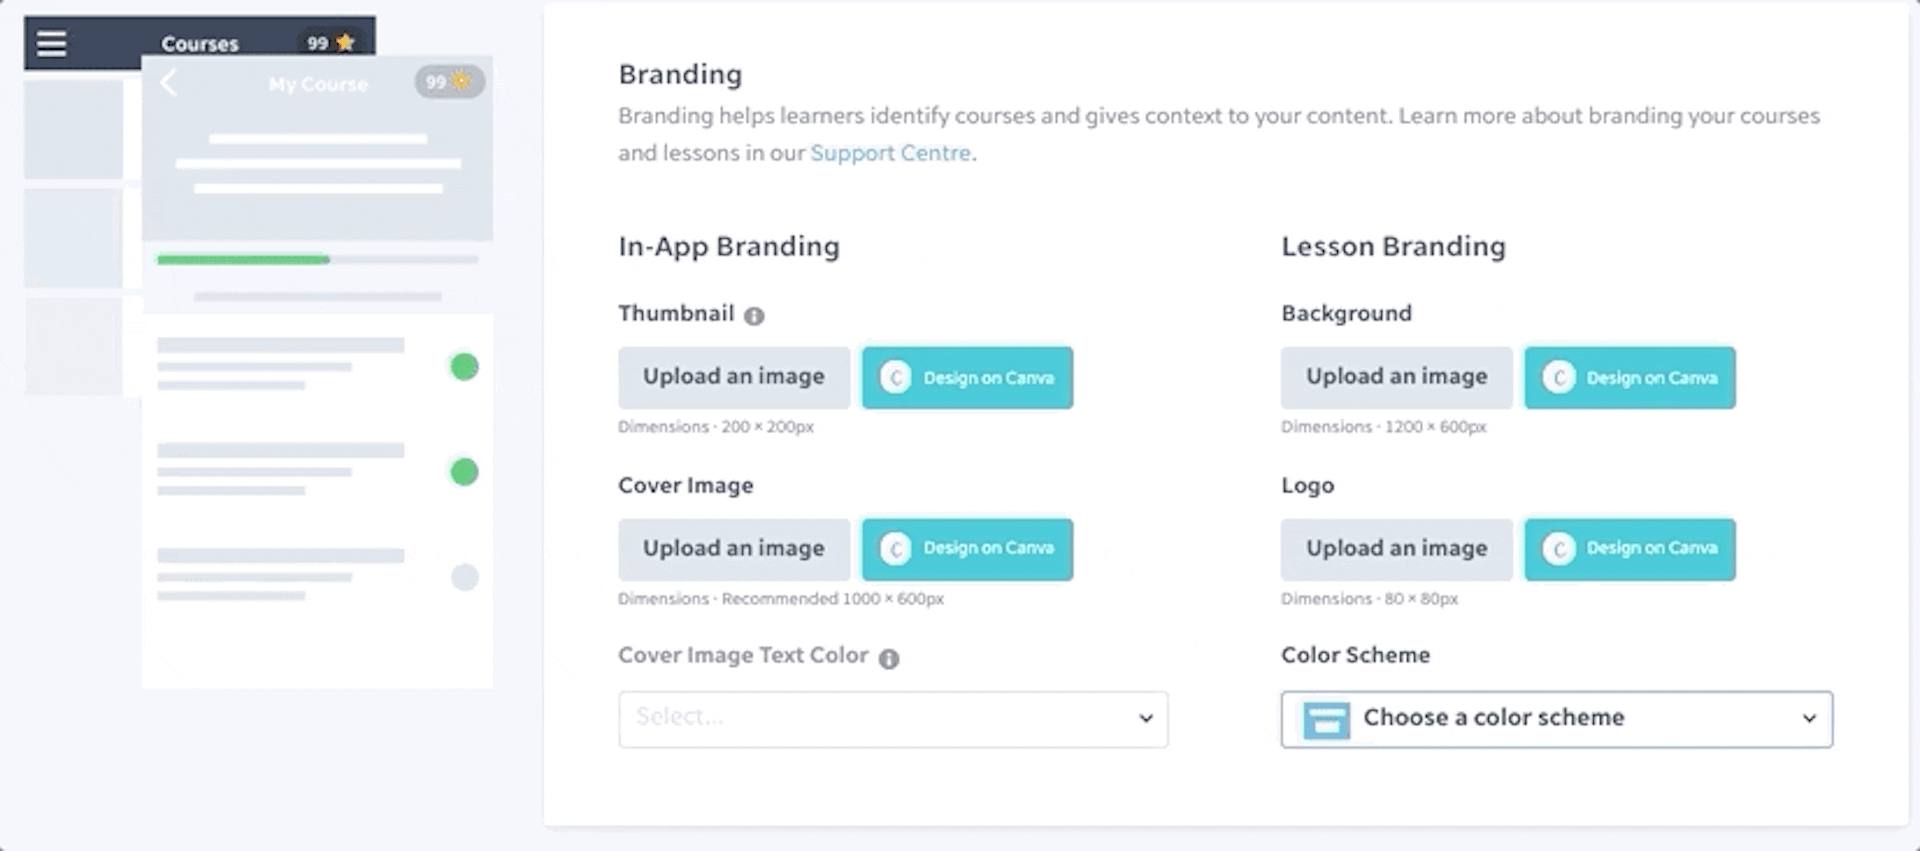1920x851 pixels.
Task: Open the Support Centre link
Action: click(890, 153)
